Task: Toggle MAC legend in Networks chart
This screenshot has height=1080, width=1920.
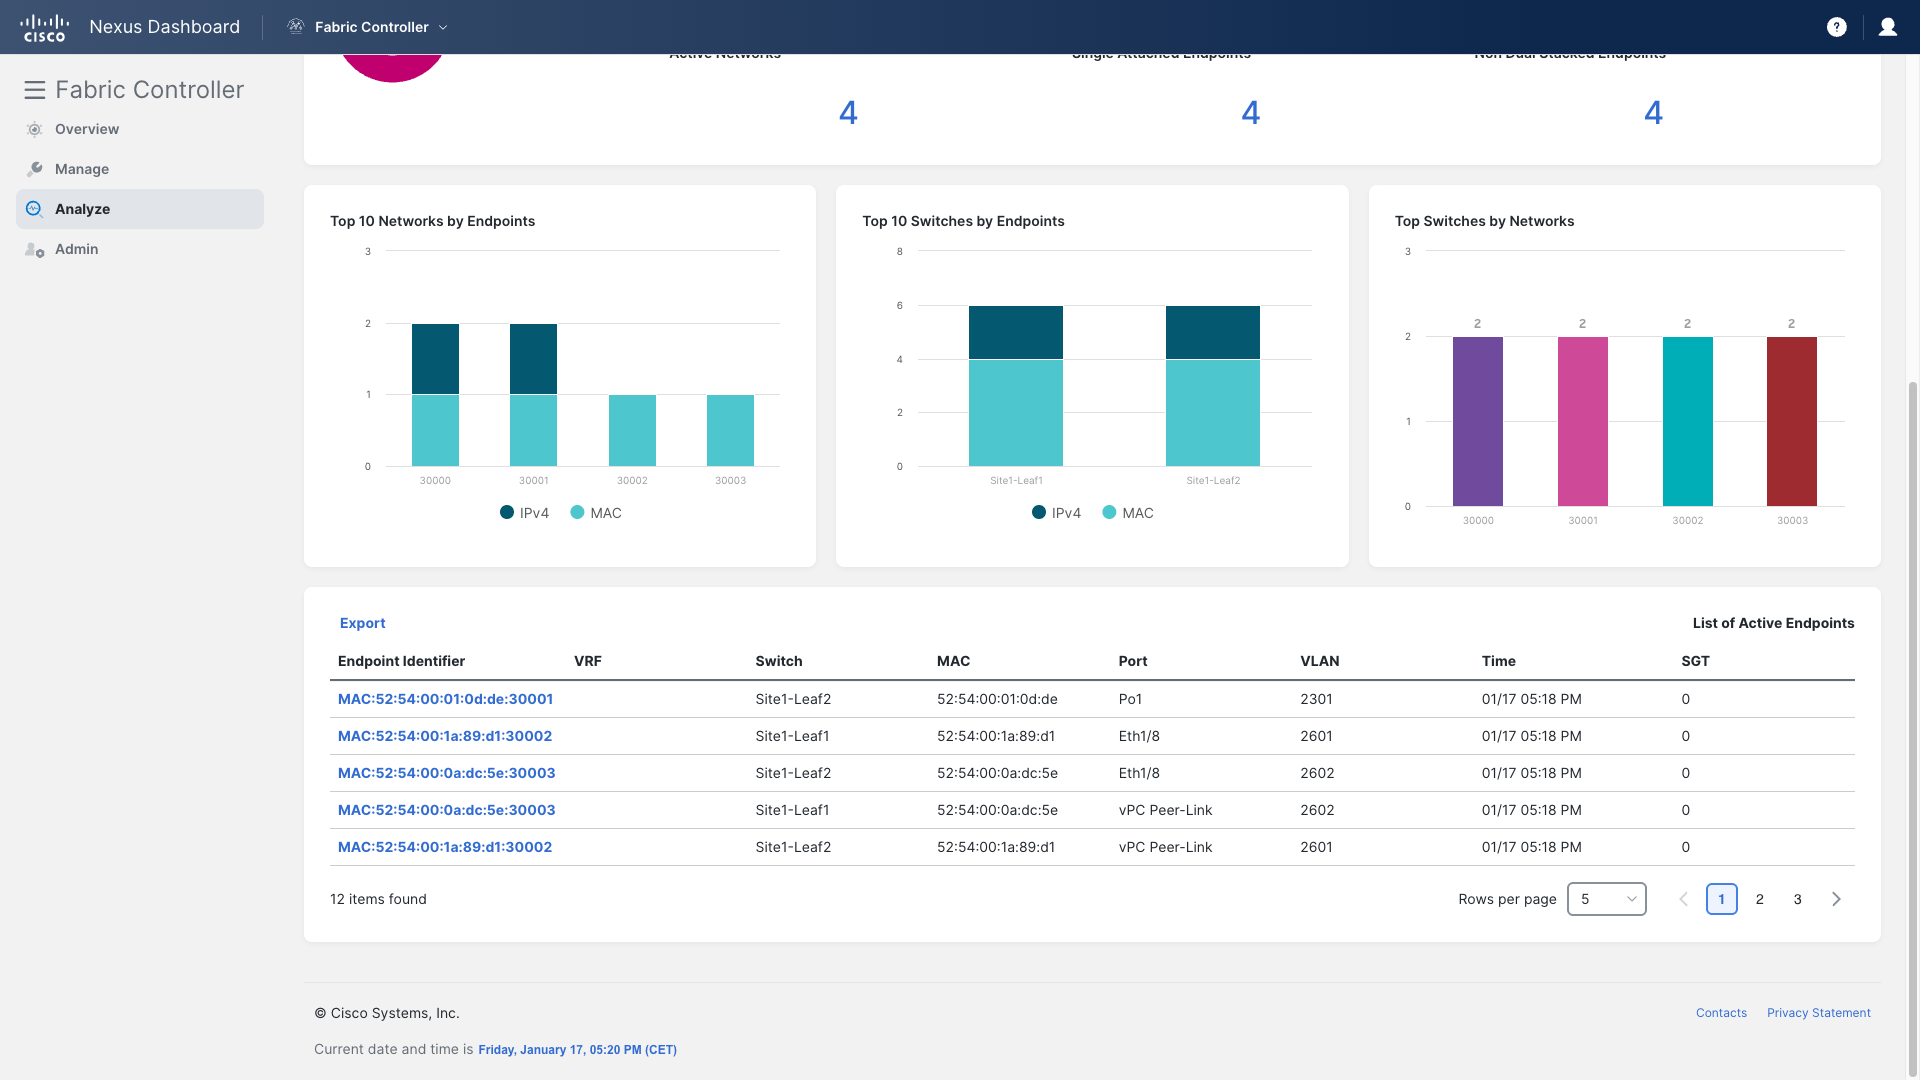Action: click(x=596, y=513)
